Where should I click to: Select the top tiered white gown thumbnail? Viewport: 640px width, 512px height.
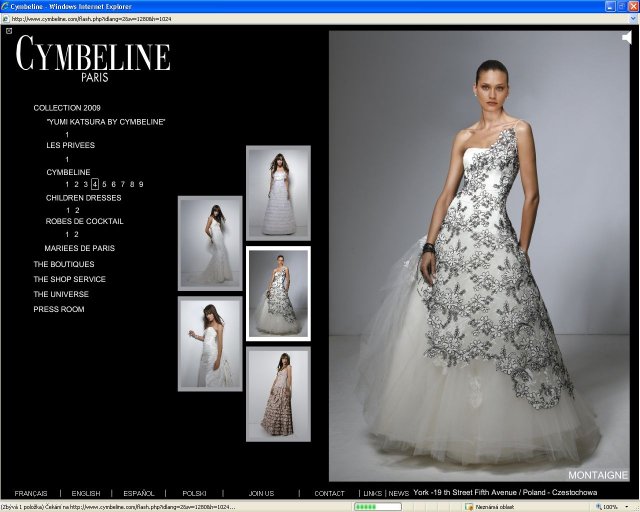point(278,192)
